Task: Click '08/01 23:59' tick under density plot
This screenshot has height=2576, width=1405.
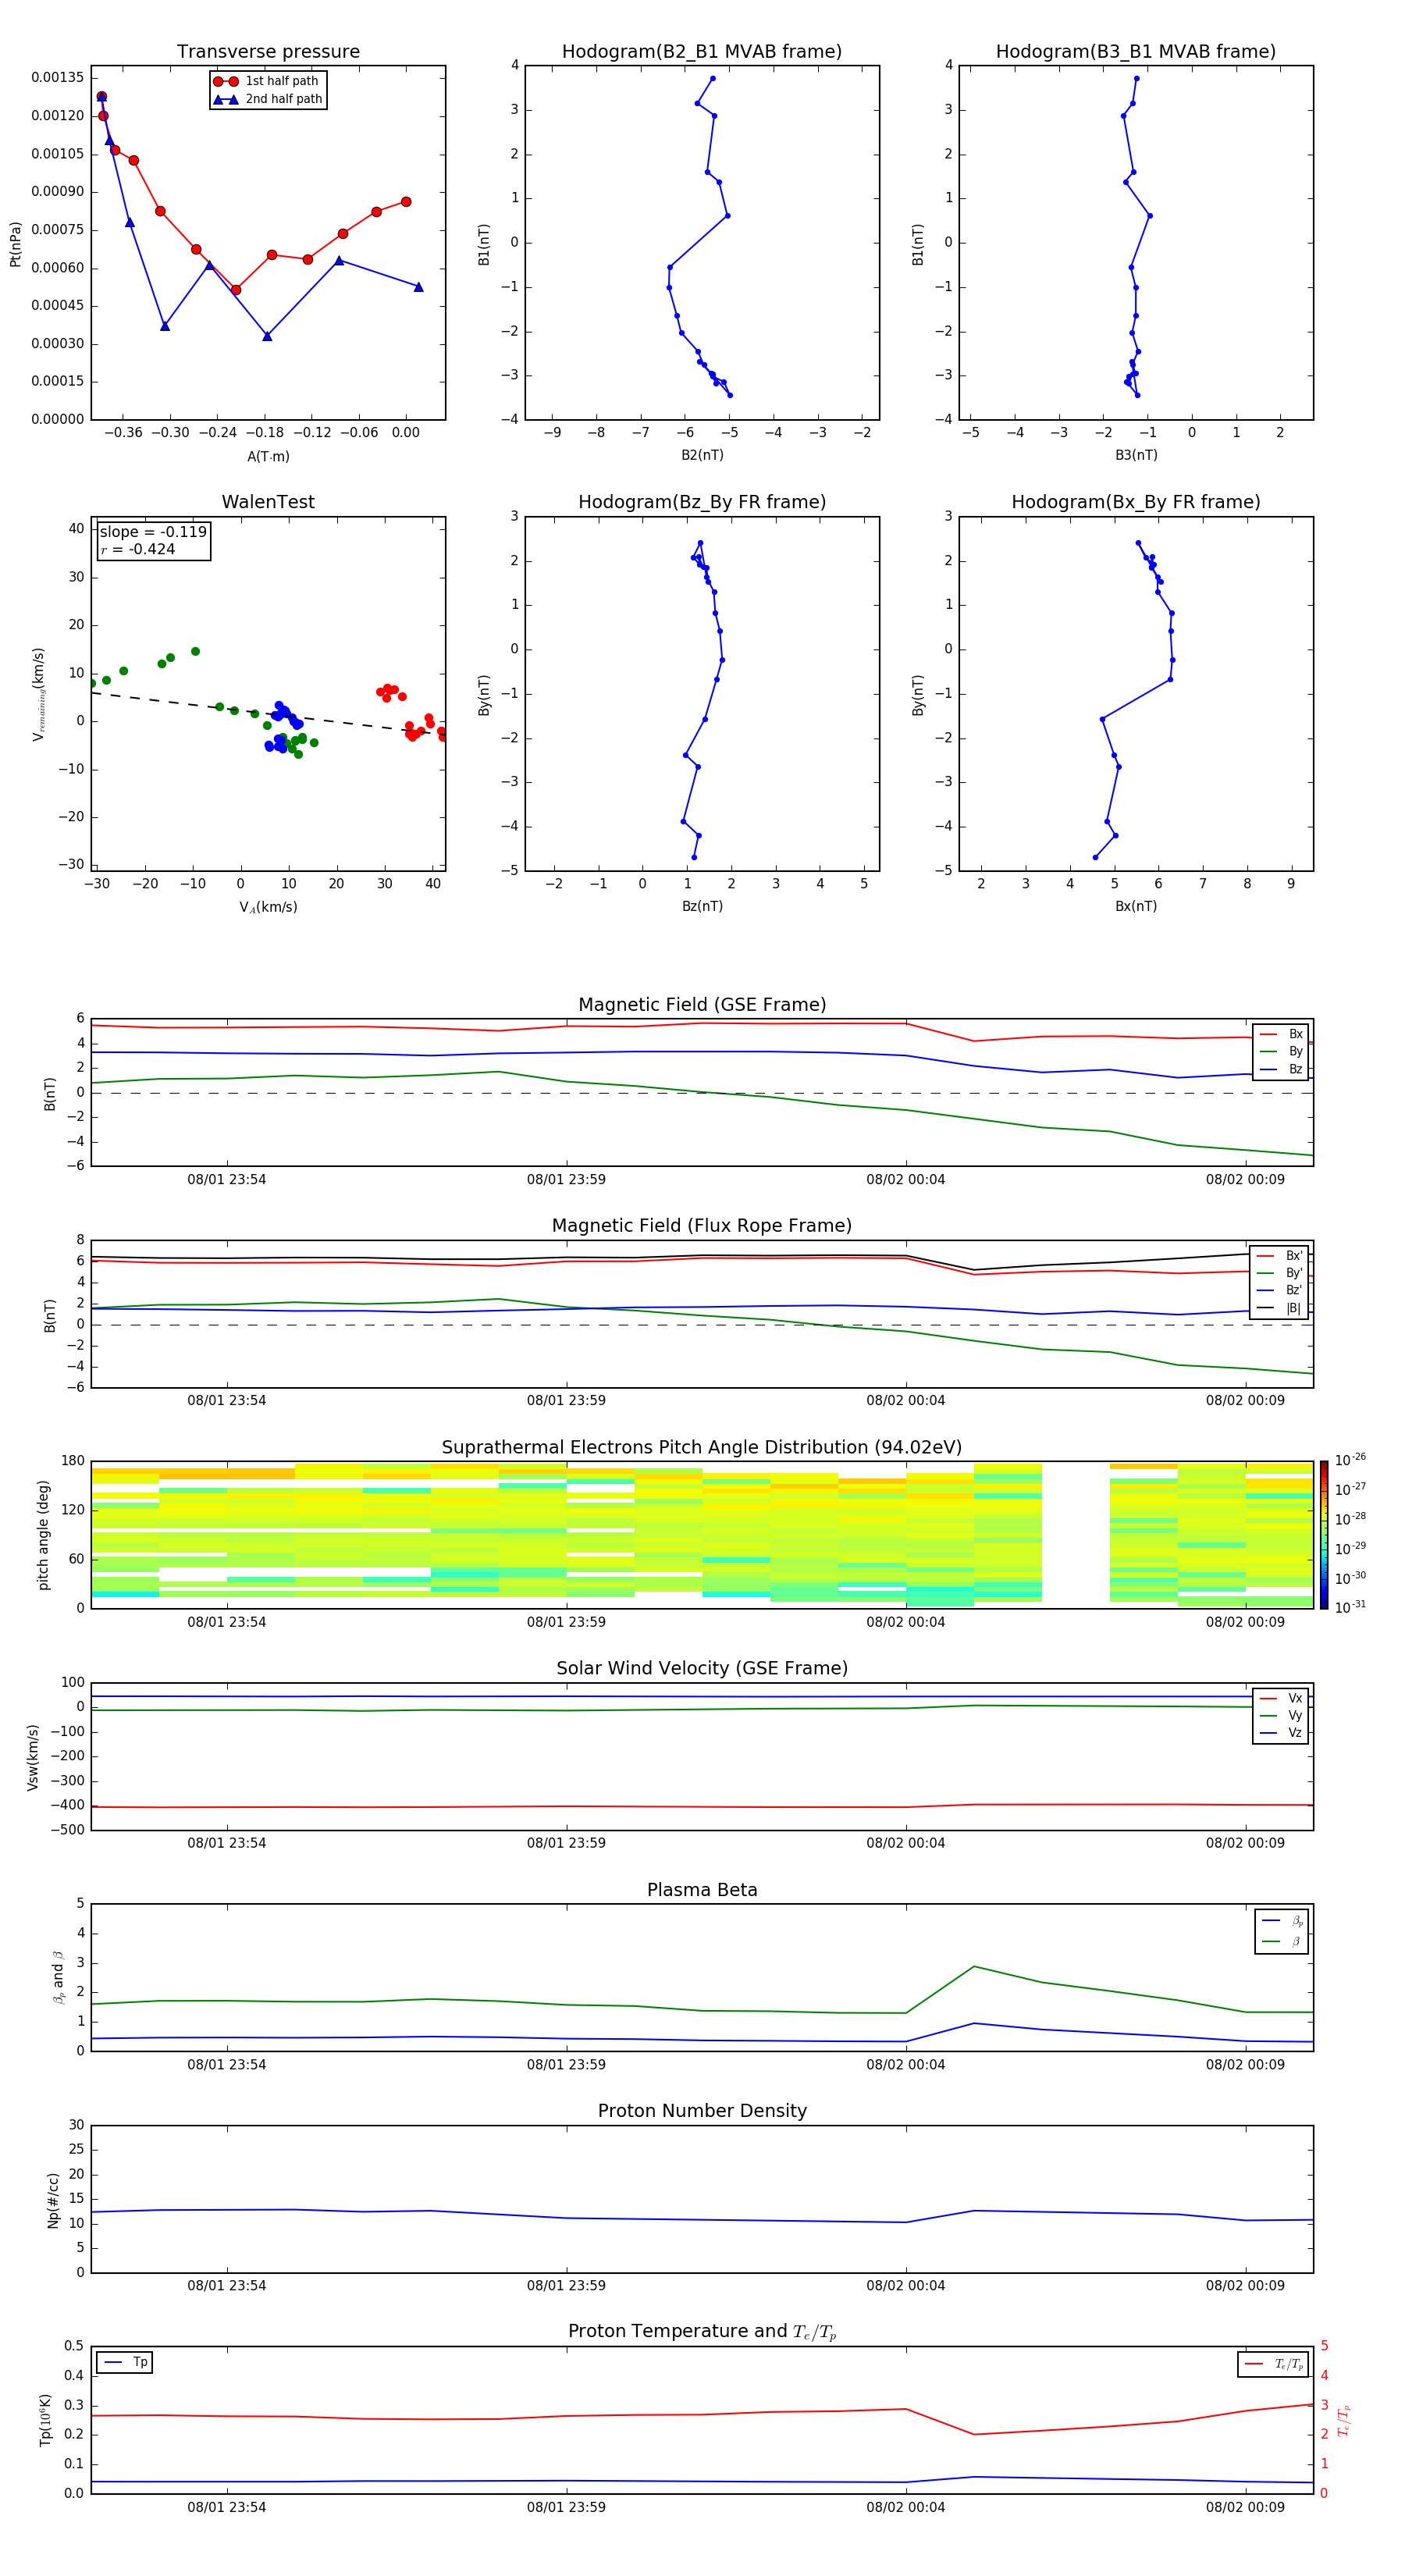Action: tap(566, 2286)
